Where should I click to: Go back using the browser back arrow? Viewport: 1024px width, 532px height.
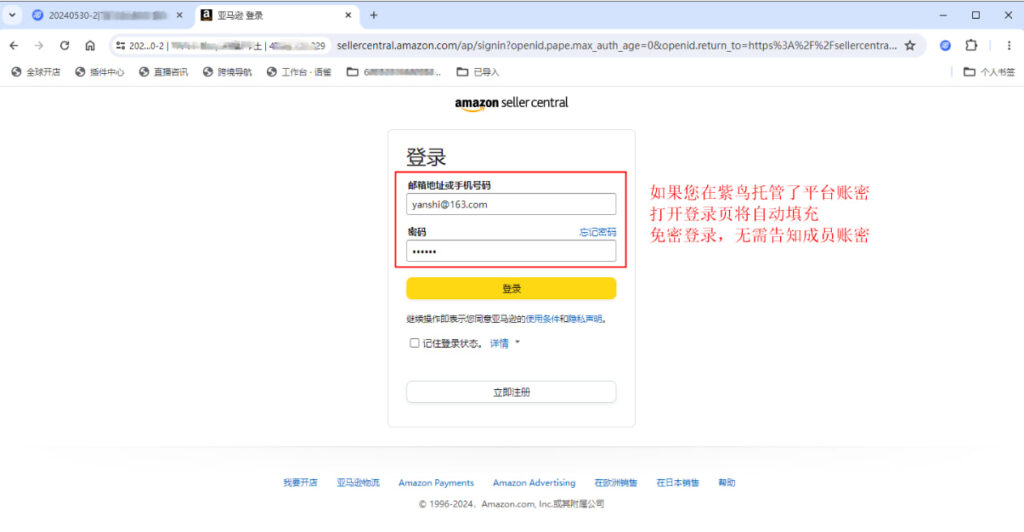[14, 46]
